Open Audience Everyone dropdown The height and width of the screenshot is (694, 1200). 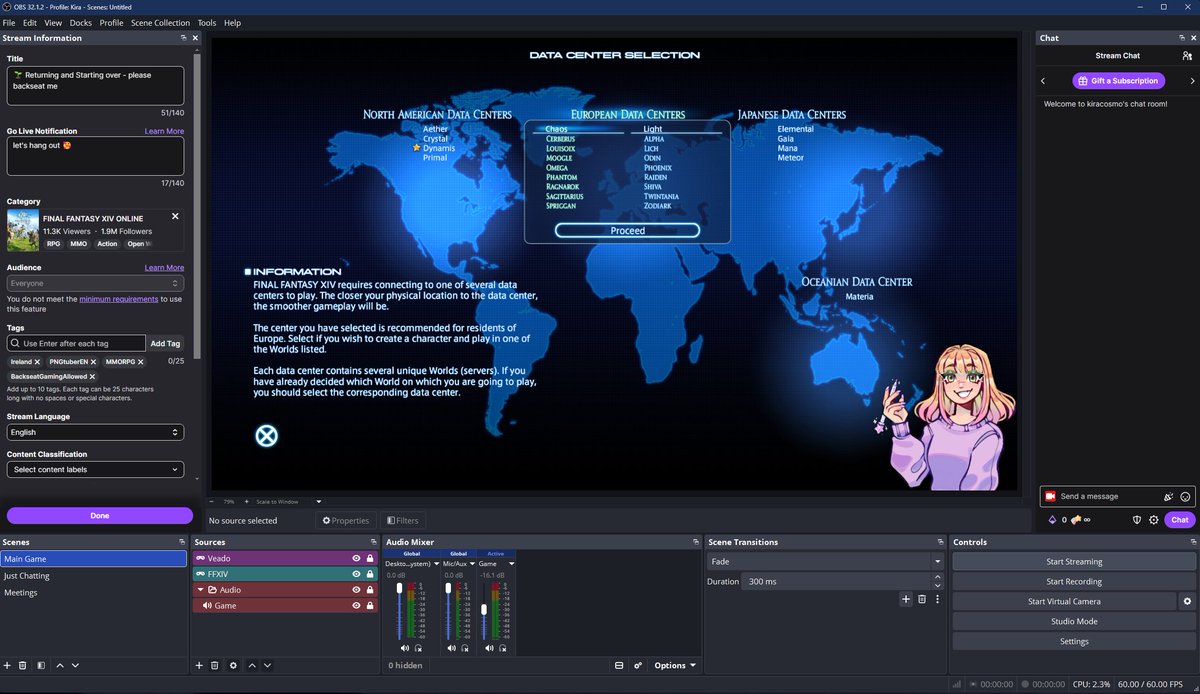[x=95, y=283]
